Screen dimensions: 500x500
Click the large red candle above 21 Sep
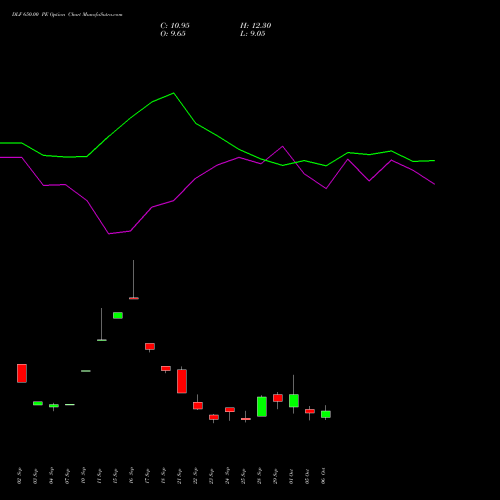182,381
